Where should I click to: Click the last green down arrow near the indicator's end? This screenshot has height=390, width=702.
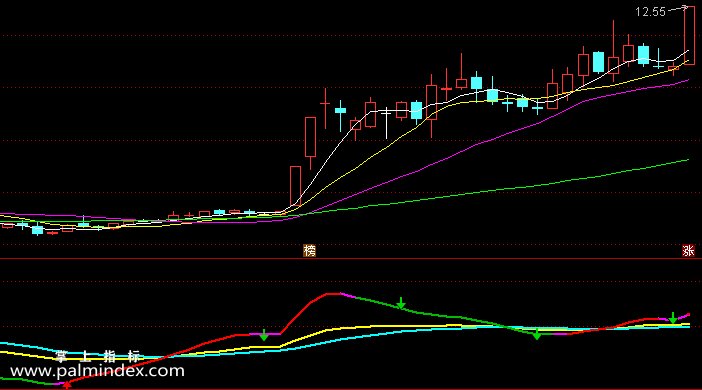click(x=673, y=318)
